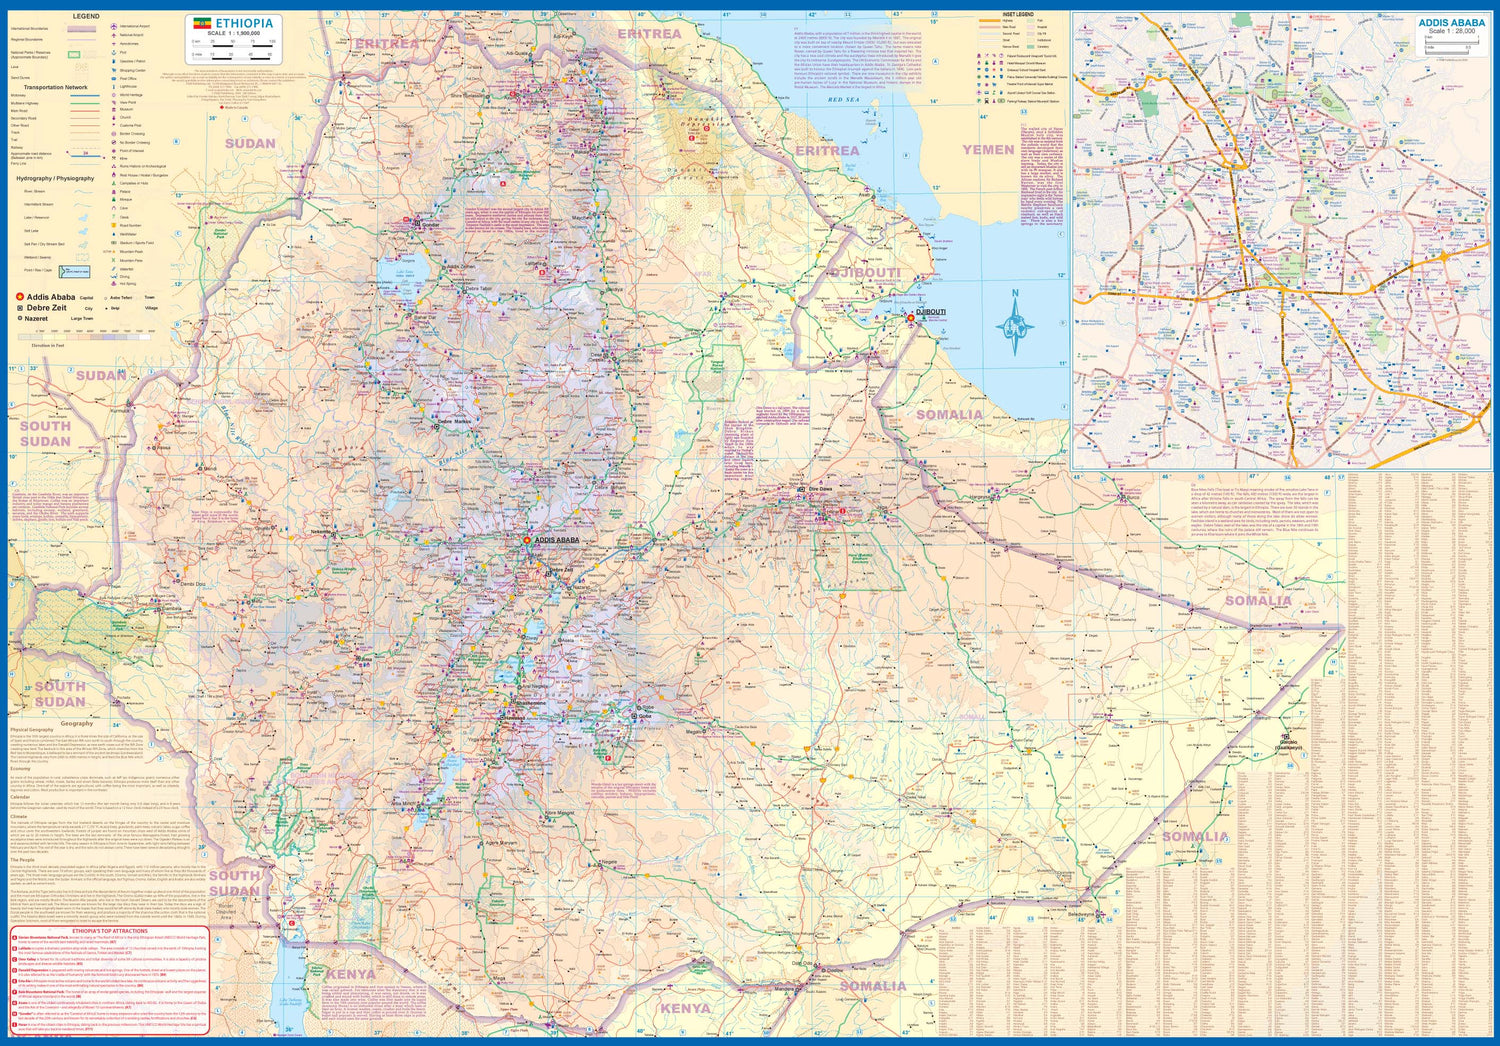Toggle the International Boundary legend entry

[x=81, y=28]
